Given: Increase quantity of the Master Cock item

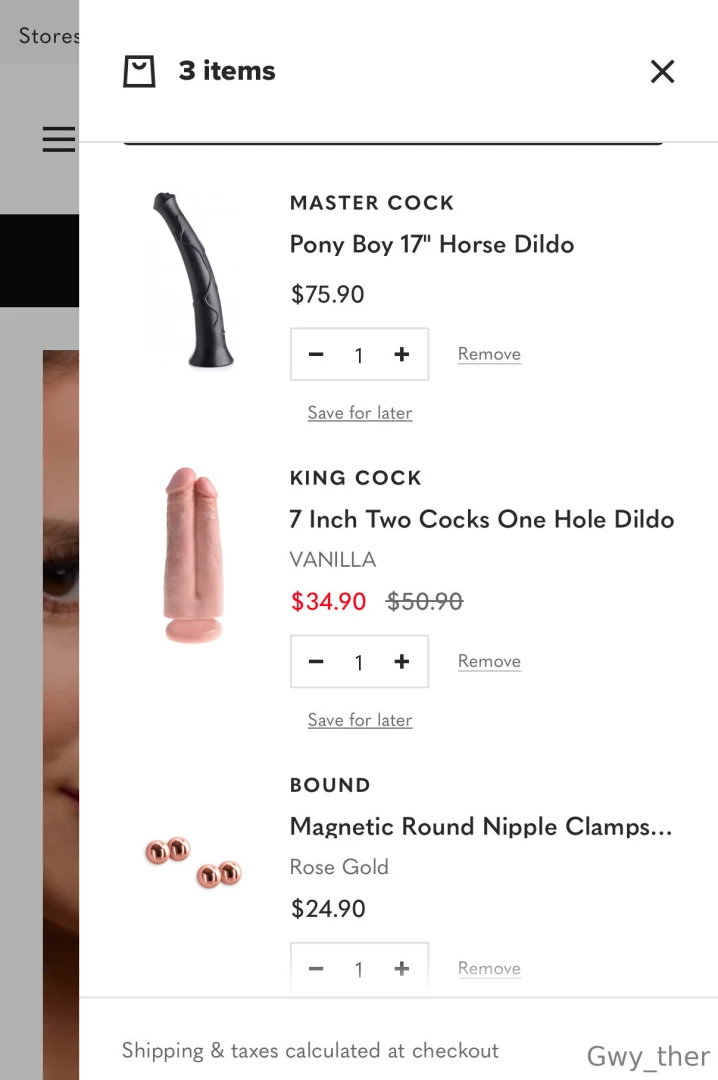Looking at the screenshot, I should 402,354.
